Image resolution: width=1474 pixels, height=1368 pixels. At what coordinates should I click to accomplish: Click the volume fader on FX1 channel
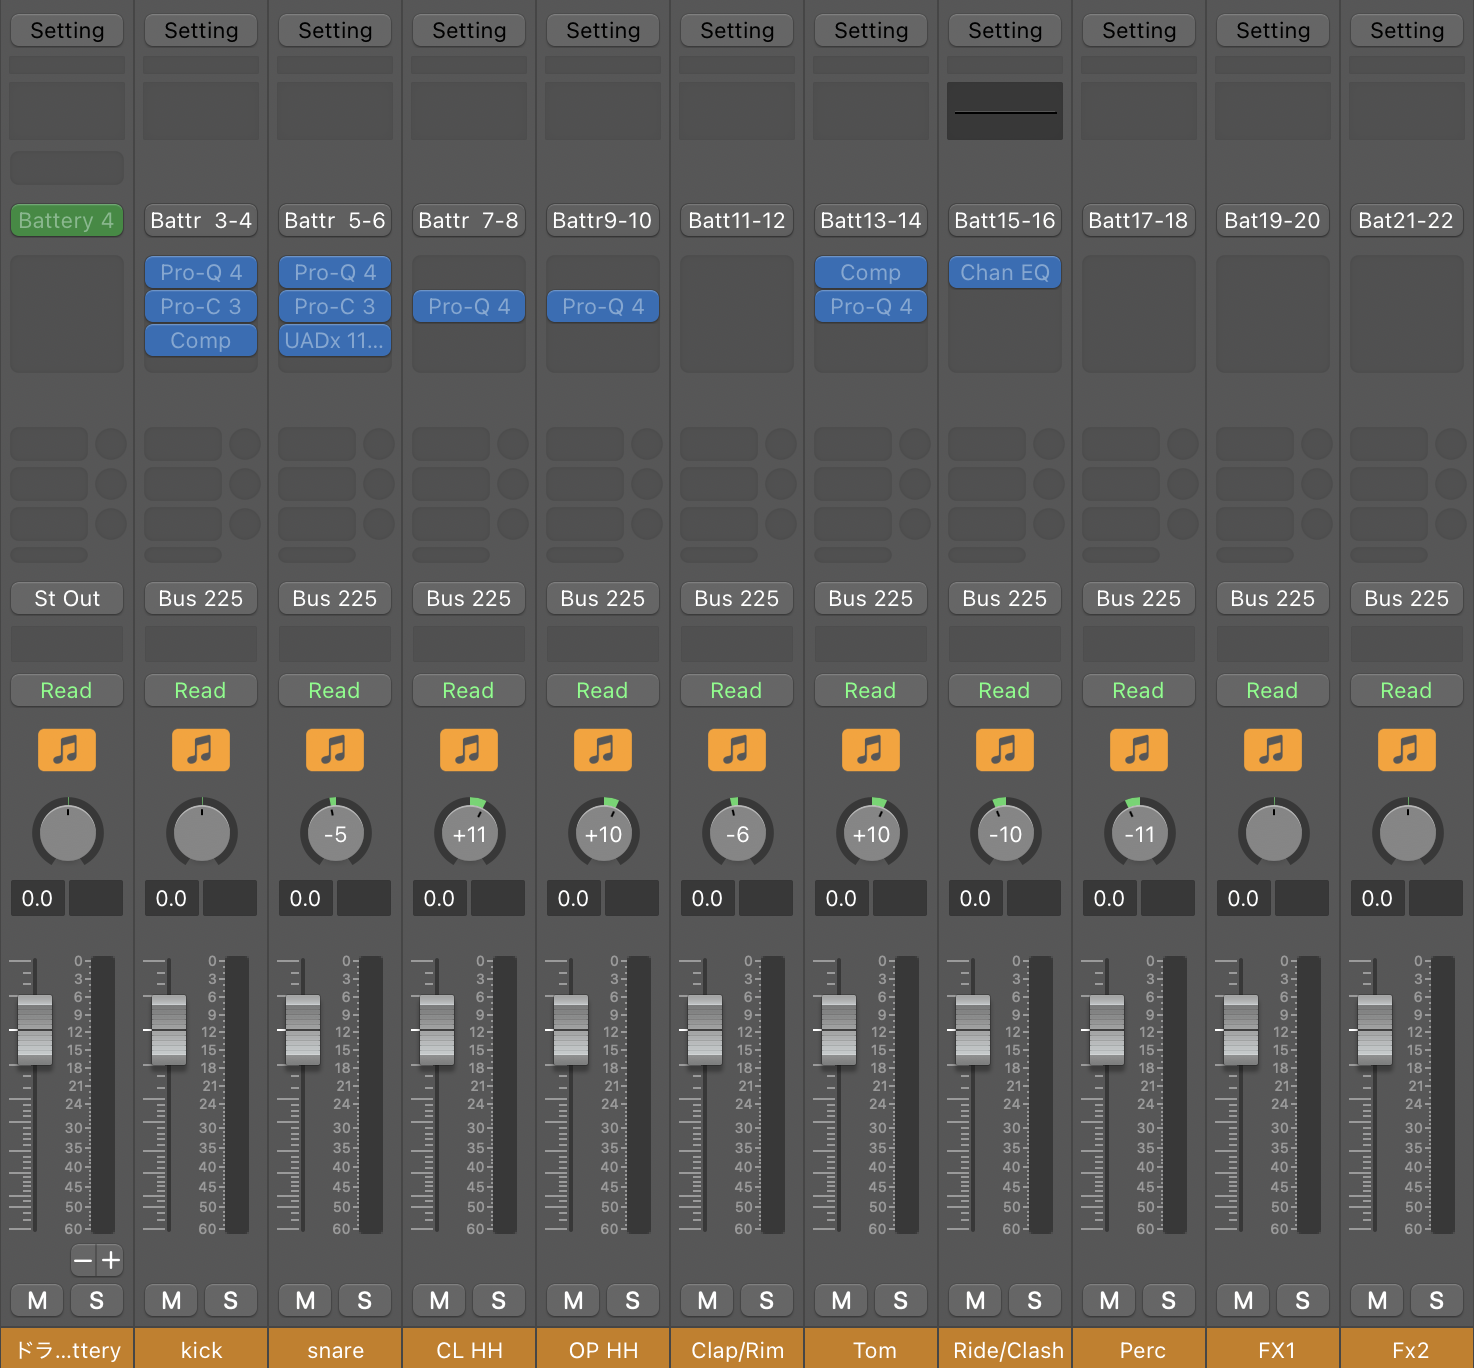point(1241,1030)
